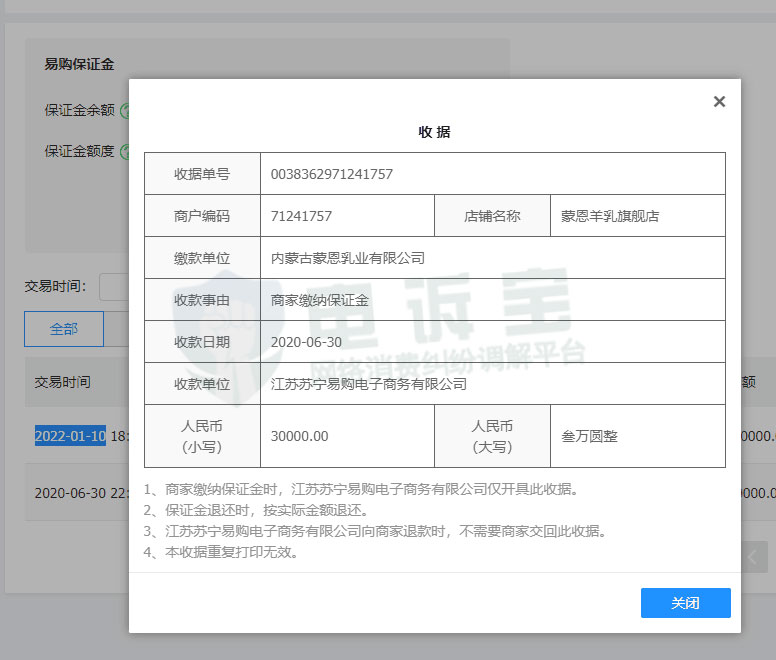Click note 3 about 不需要商家交回此收据
776x660 pixels.
pos(375,531)
